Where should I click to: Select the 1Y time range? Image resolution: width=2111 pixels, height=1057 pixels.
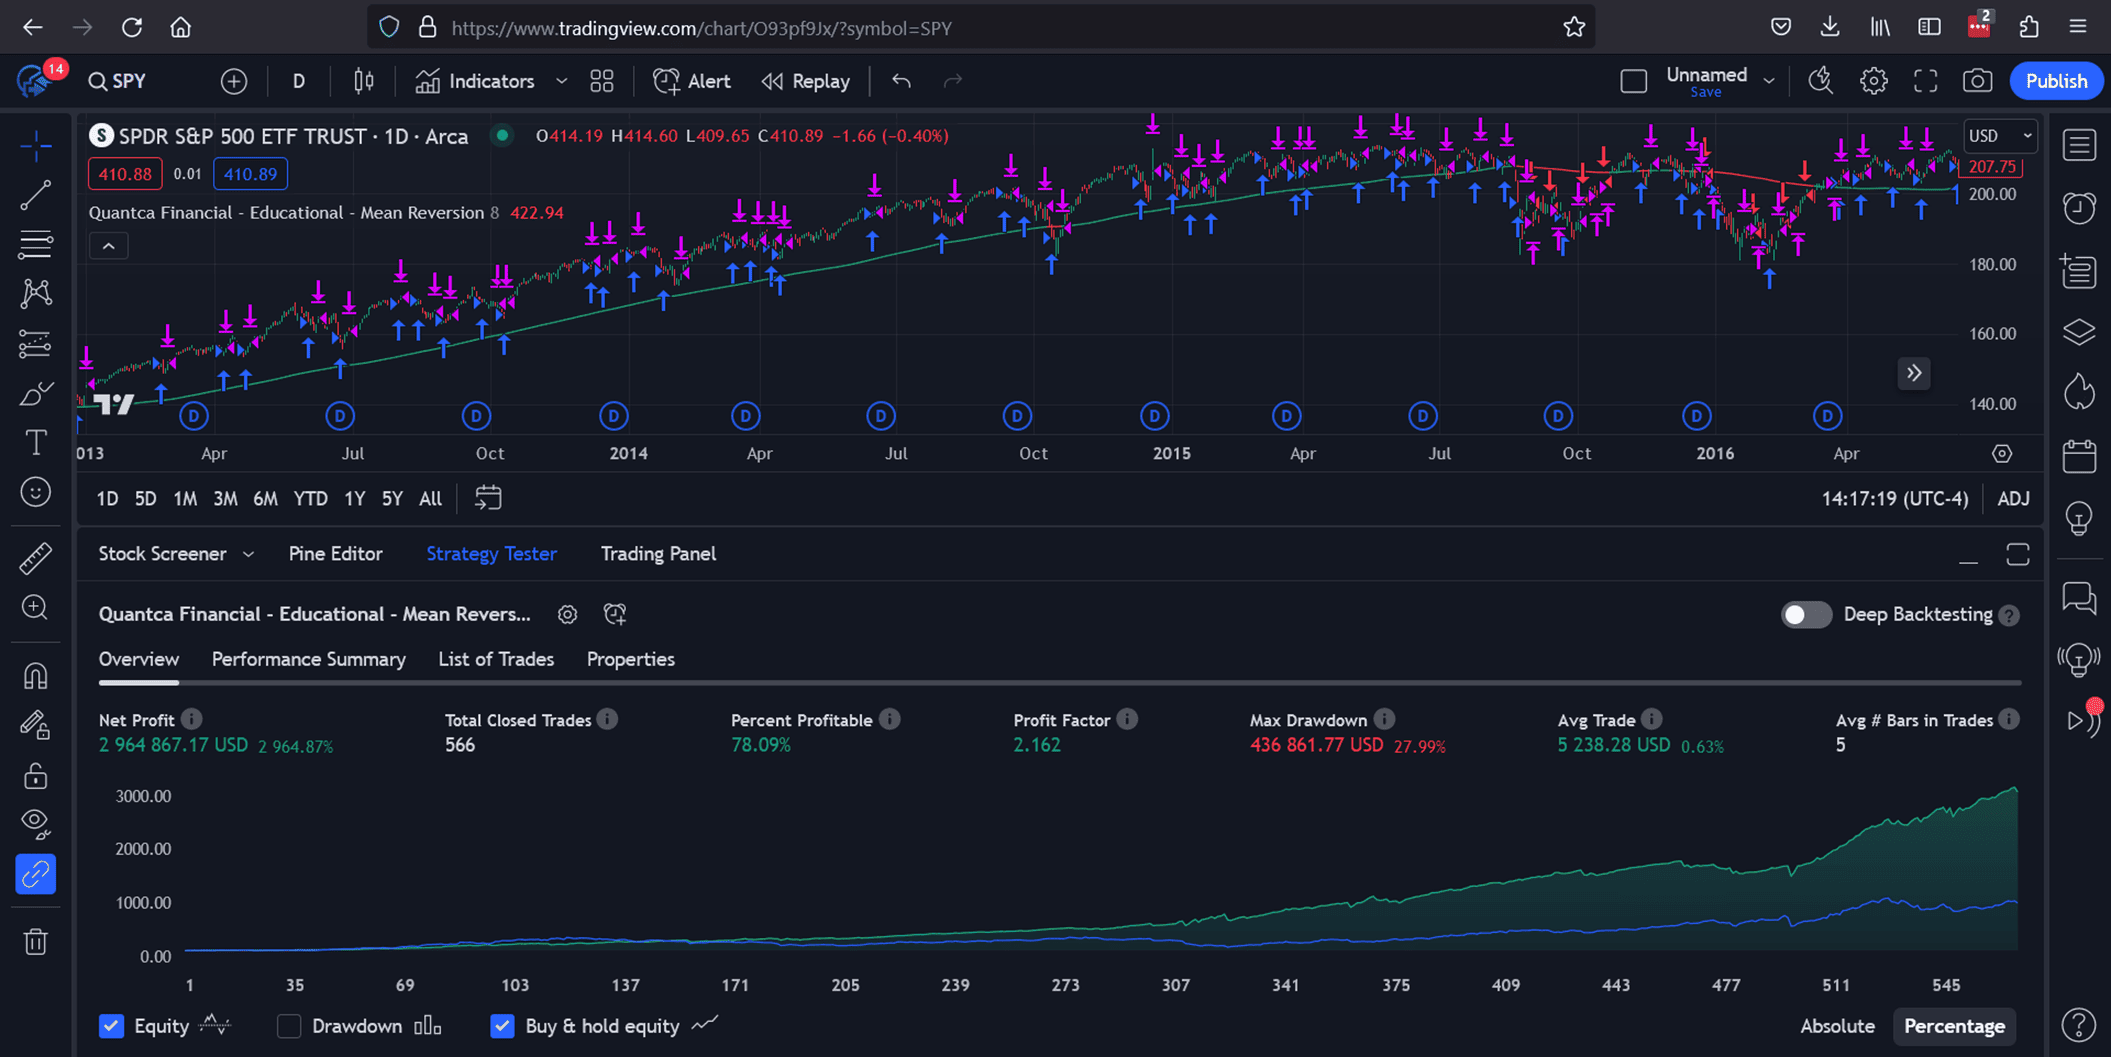354,498
